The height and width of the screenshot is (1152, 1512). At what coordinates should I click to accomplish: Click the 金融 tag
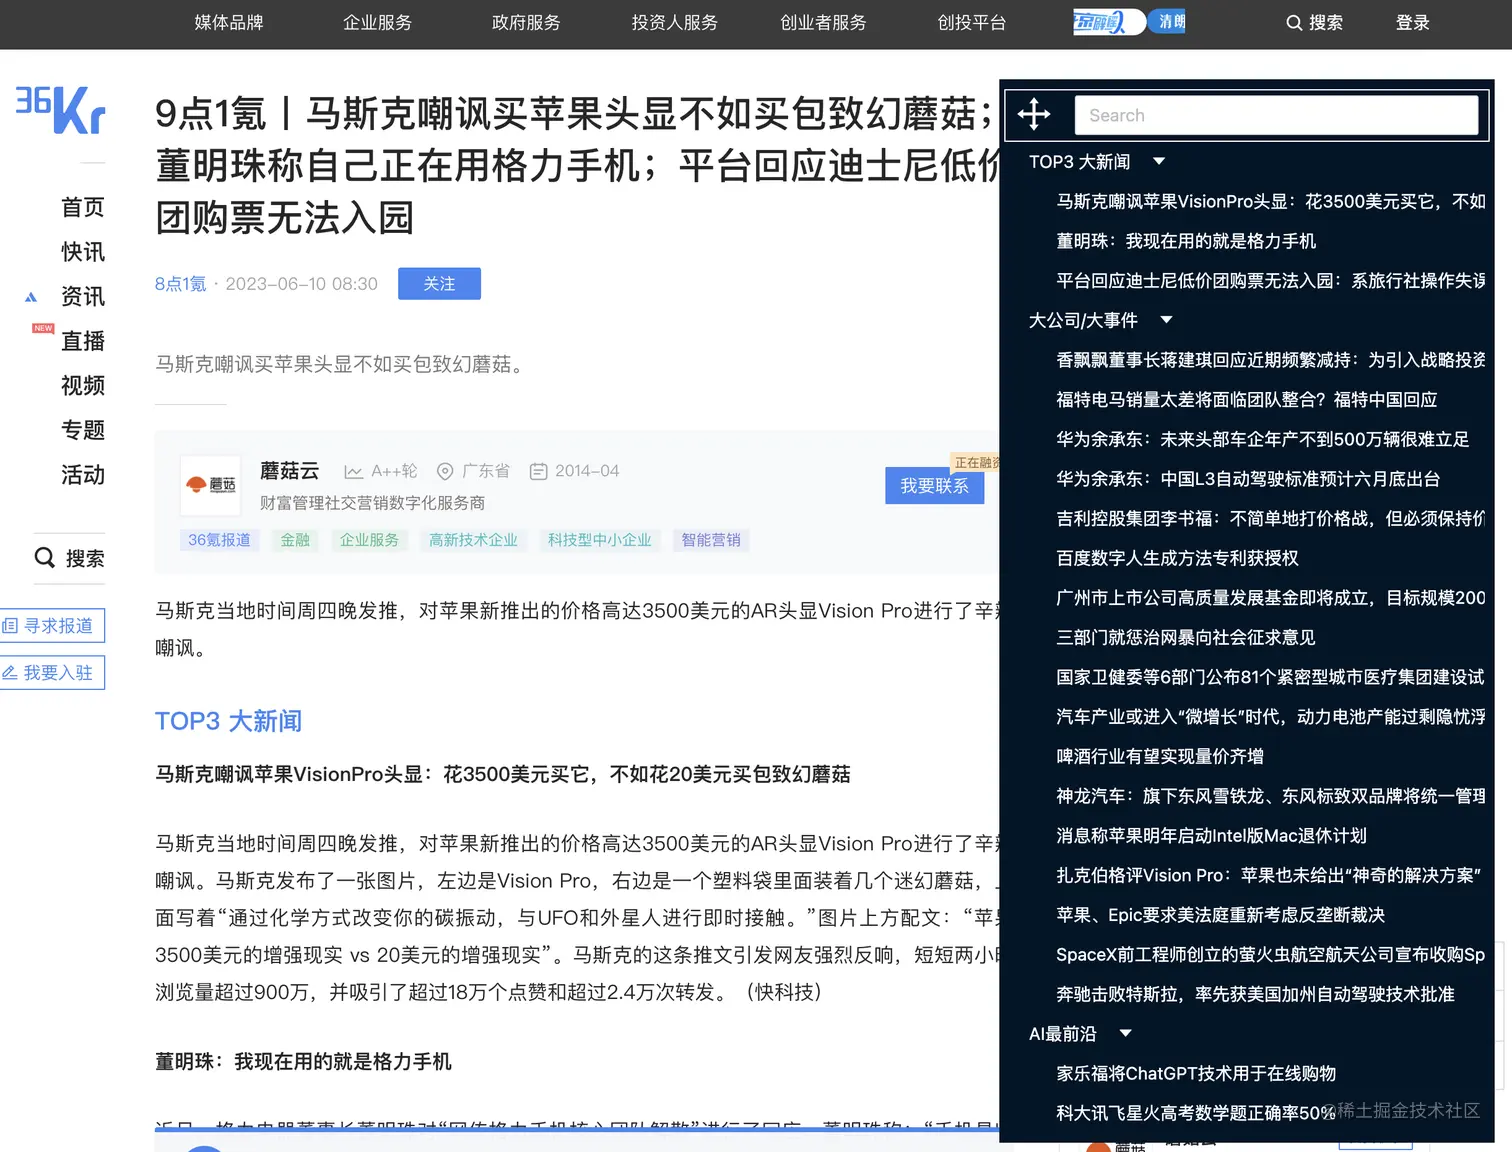coord(295,540)
